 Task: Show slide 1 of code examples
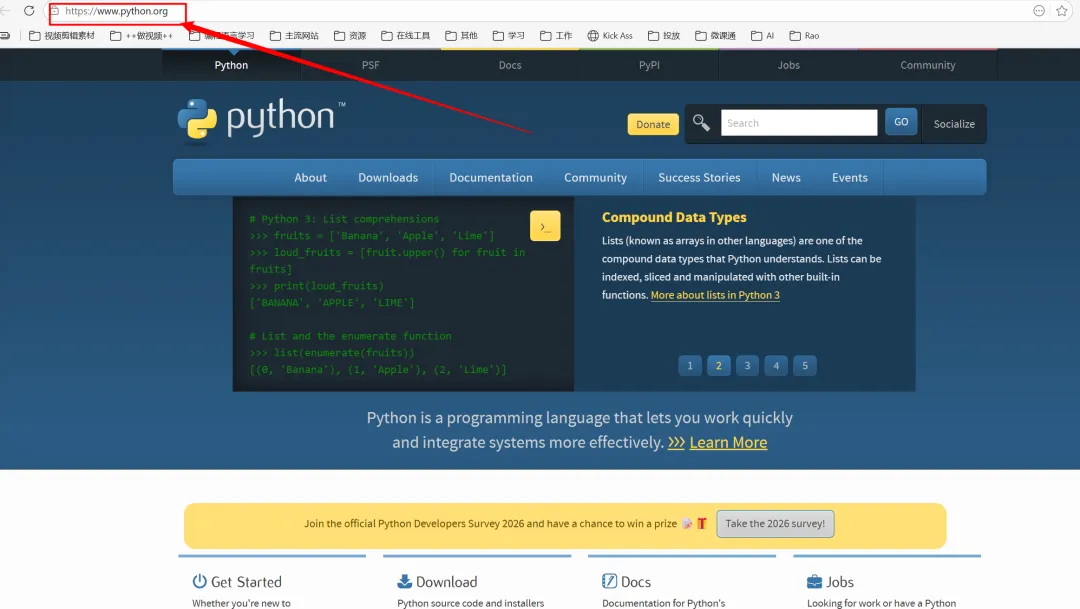pyautogui.click(x=689, y=366)
